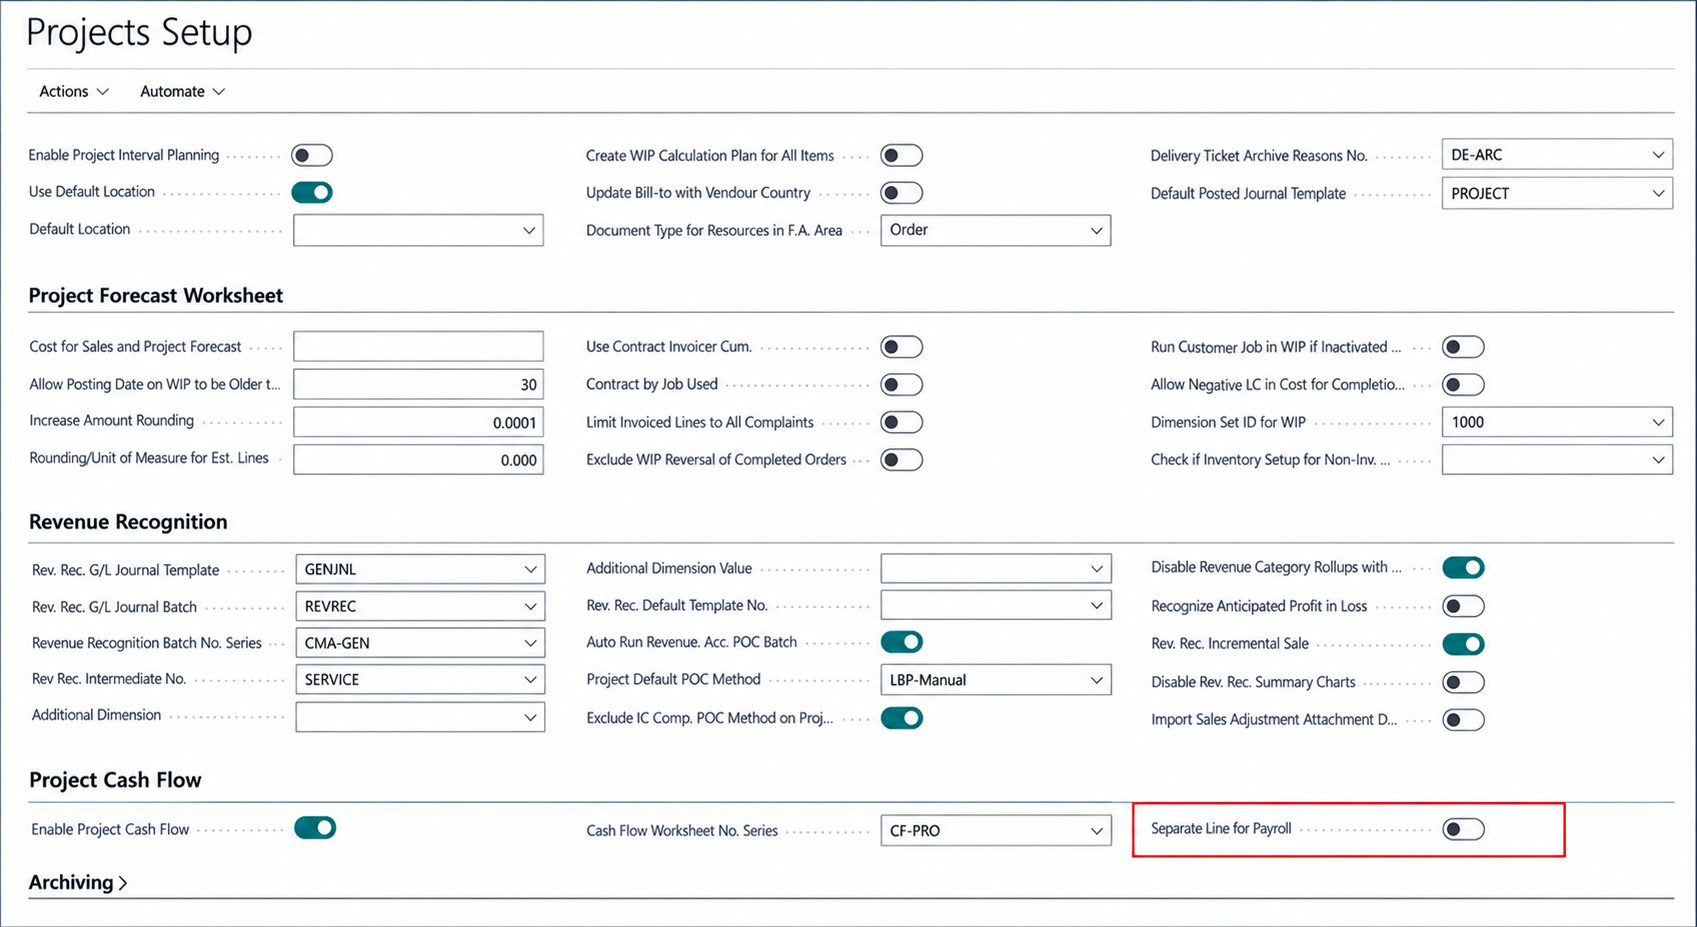Toggle Exclude IC Comp. POC Method switch

pyautogui.click(x=901, y=718)
